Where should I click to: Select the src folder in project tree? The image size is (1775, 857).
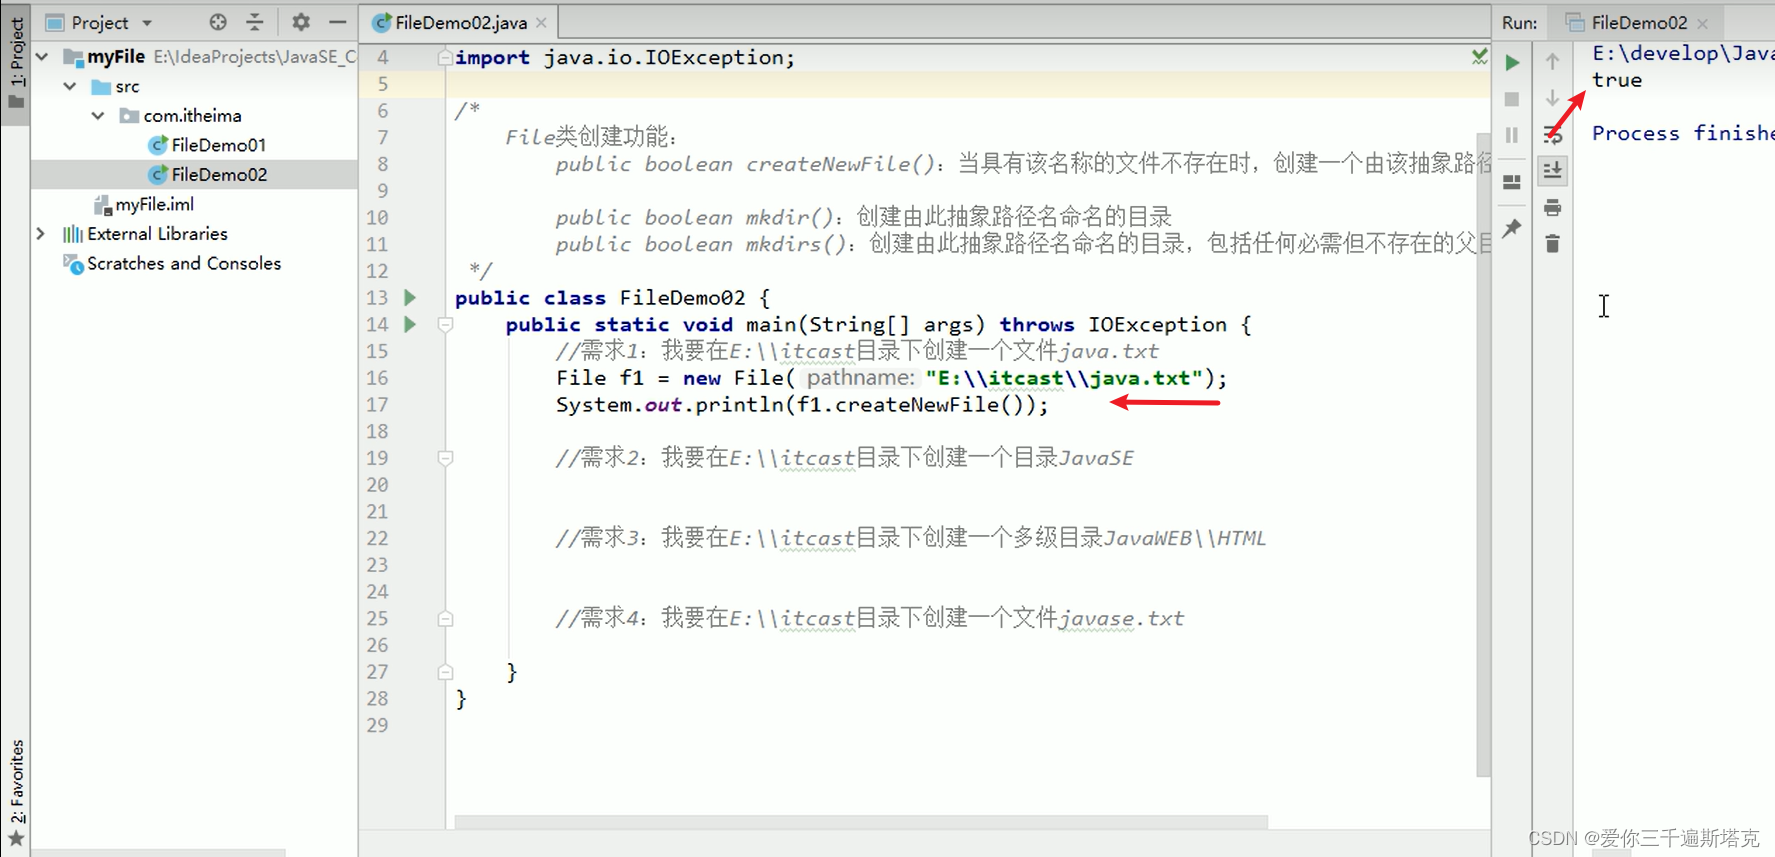[127, 87]
